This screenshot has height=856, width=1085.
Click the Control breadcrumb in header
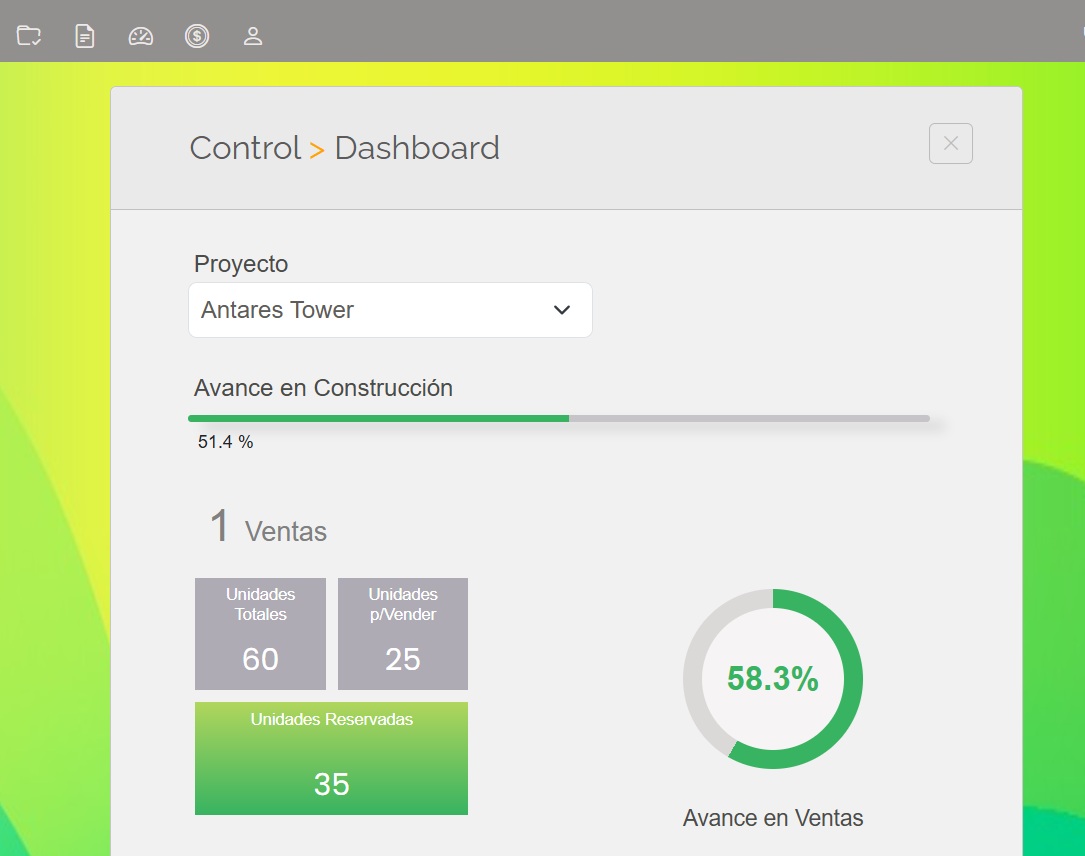(245, 148)
